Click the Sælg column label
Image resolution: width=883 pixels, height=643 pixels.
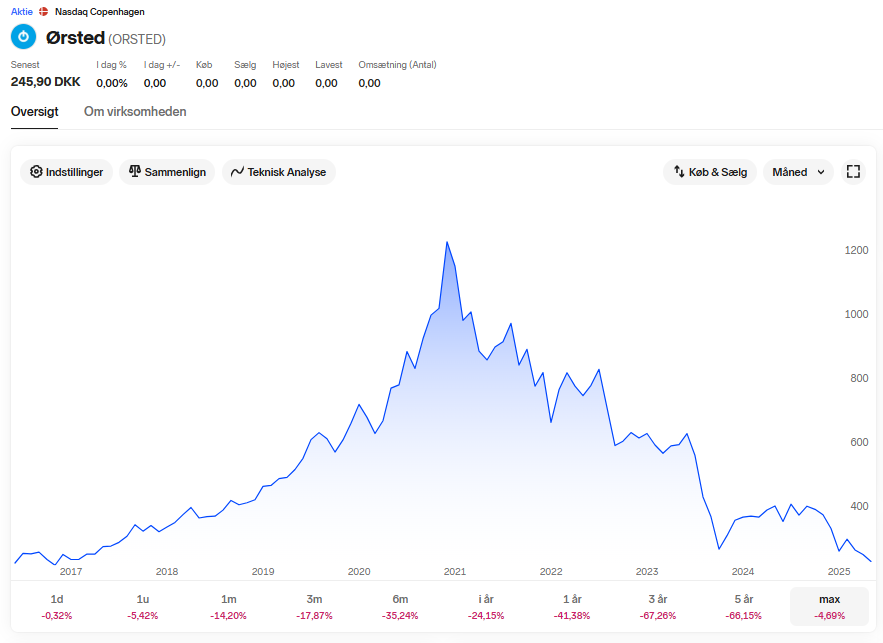coord(245,65)
